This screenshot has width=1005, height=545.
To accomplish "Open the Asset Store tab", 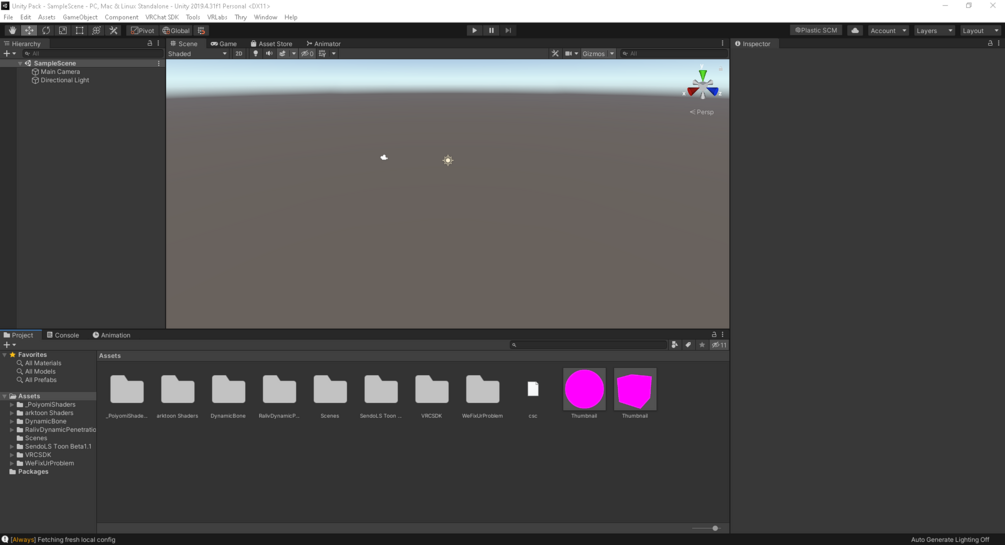I will 272,44.
